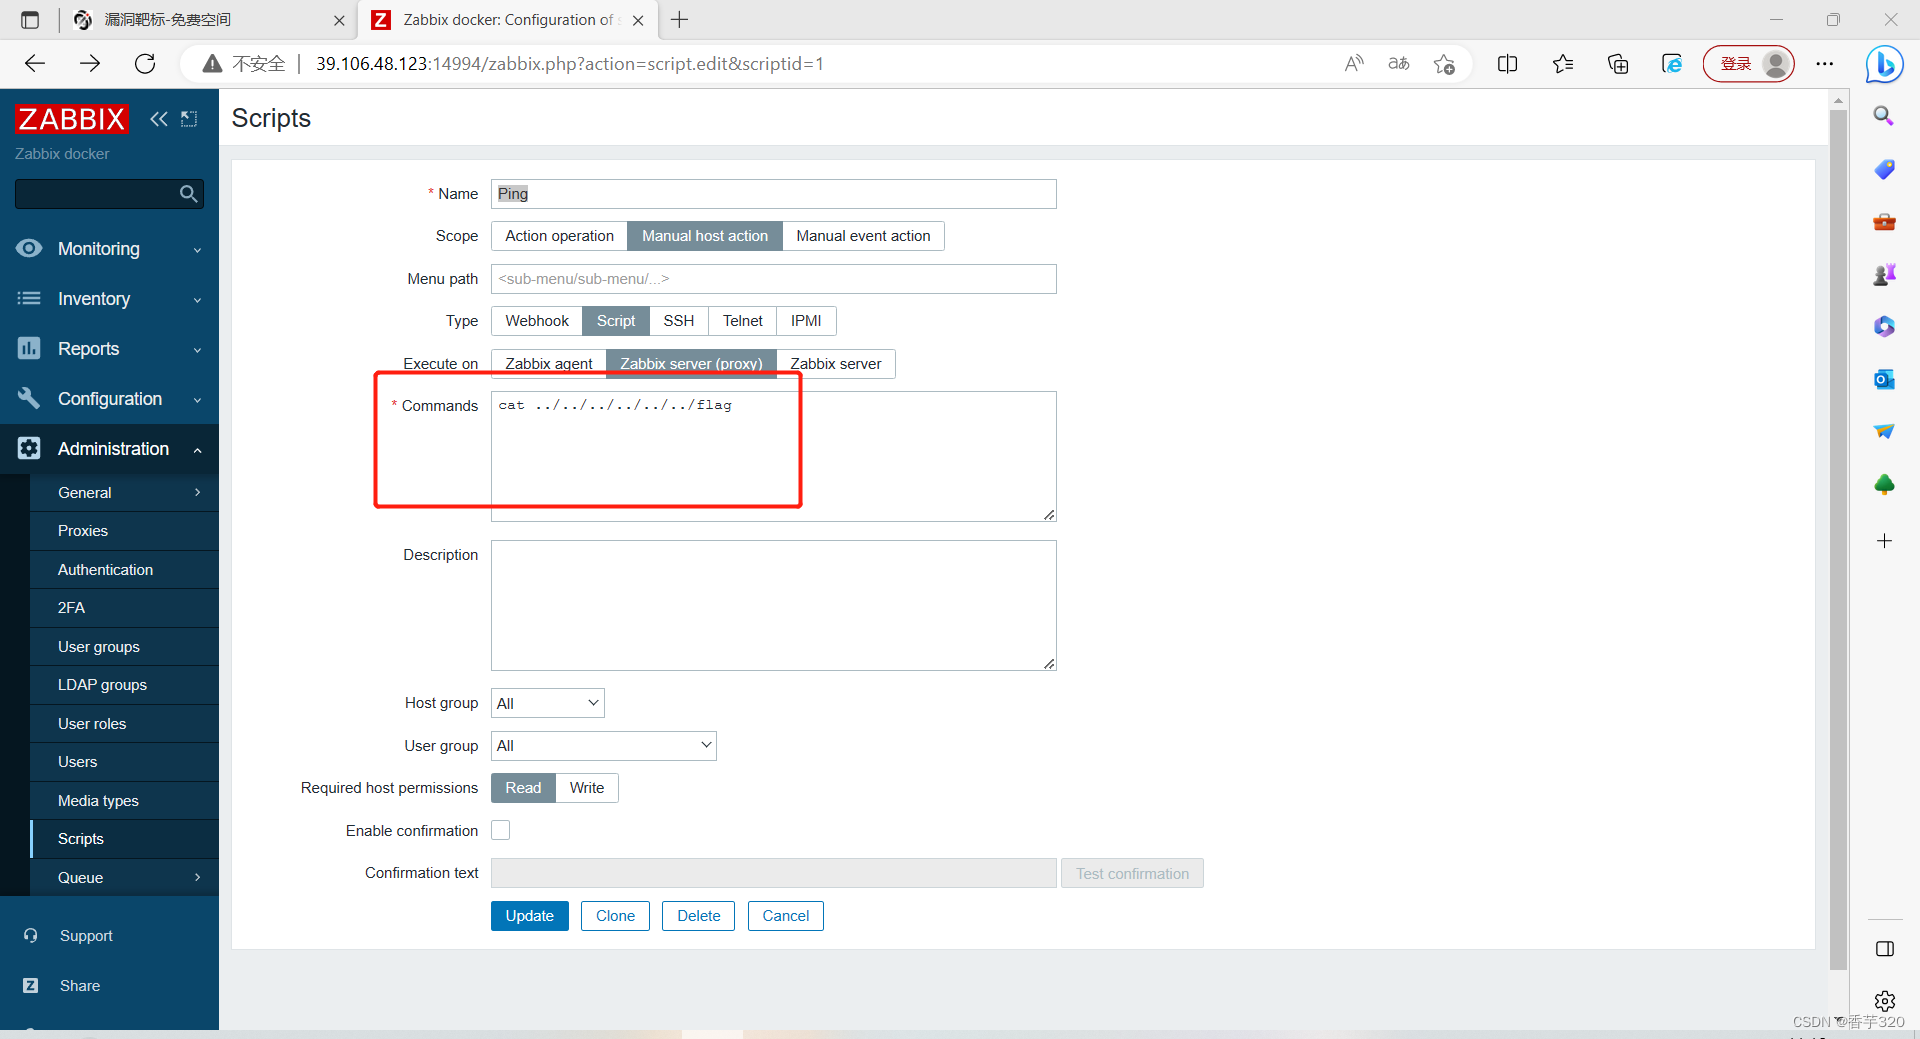
Task: Click the Delete button
Action: (698, 916)
